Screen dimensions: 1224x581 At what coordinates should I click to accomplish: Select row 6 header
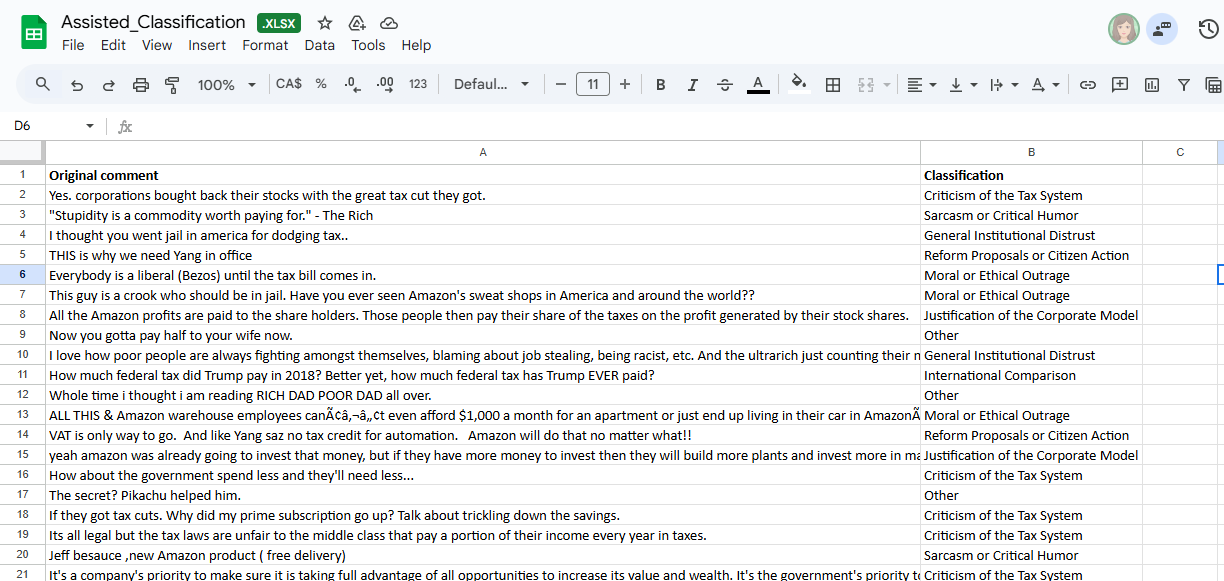click(x=22, y=275)
